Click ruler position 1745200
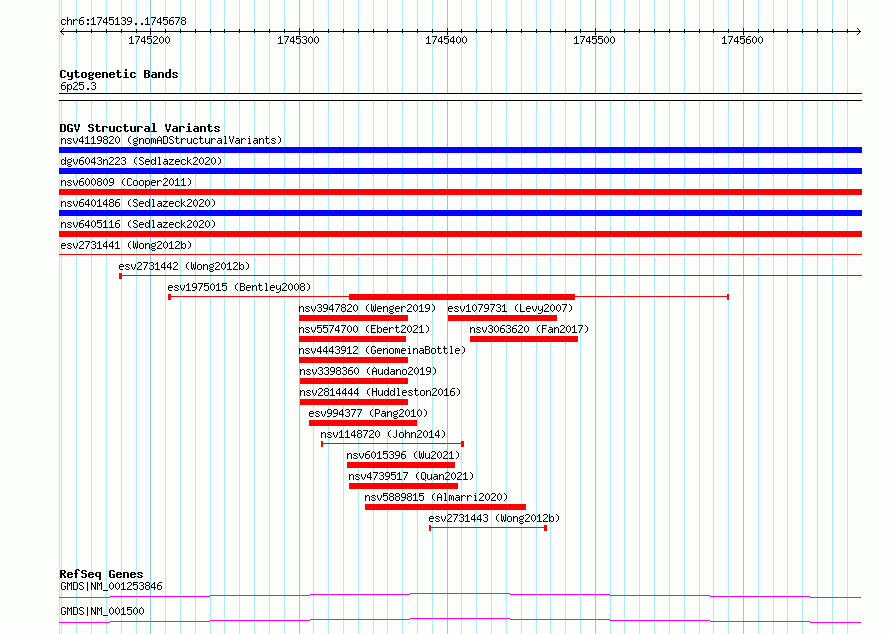Image resolution: width=890 pixels, height=634 pixels. pyautogui.click(x=149, y=40)
